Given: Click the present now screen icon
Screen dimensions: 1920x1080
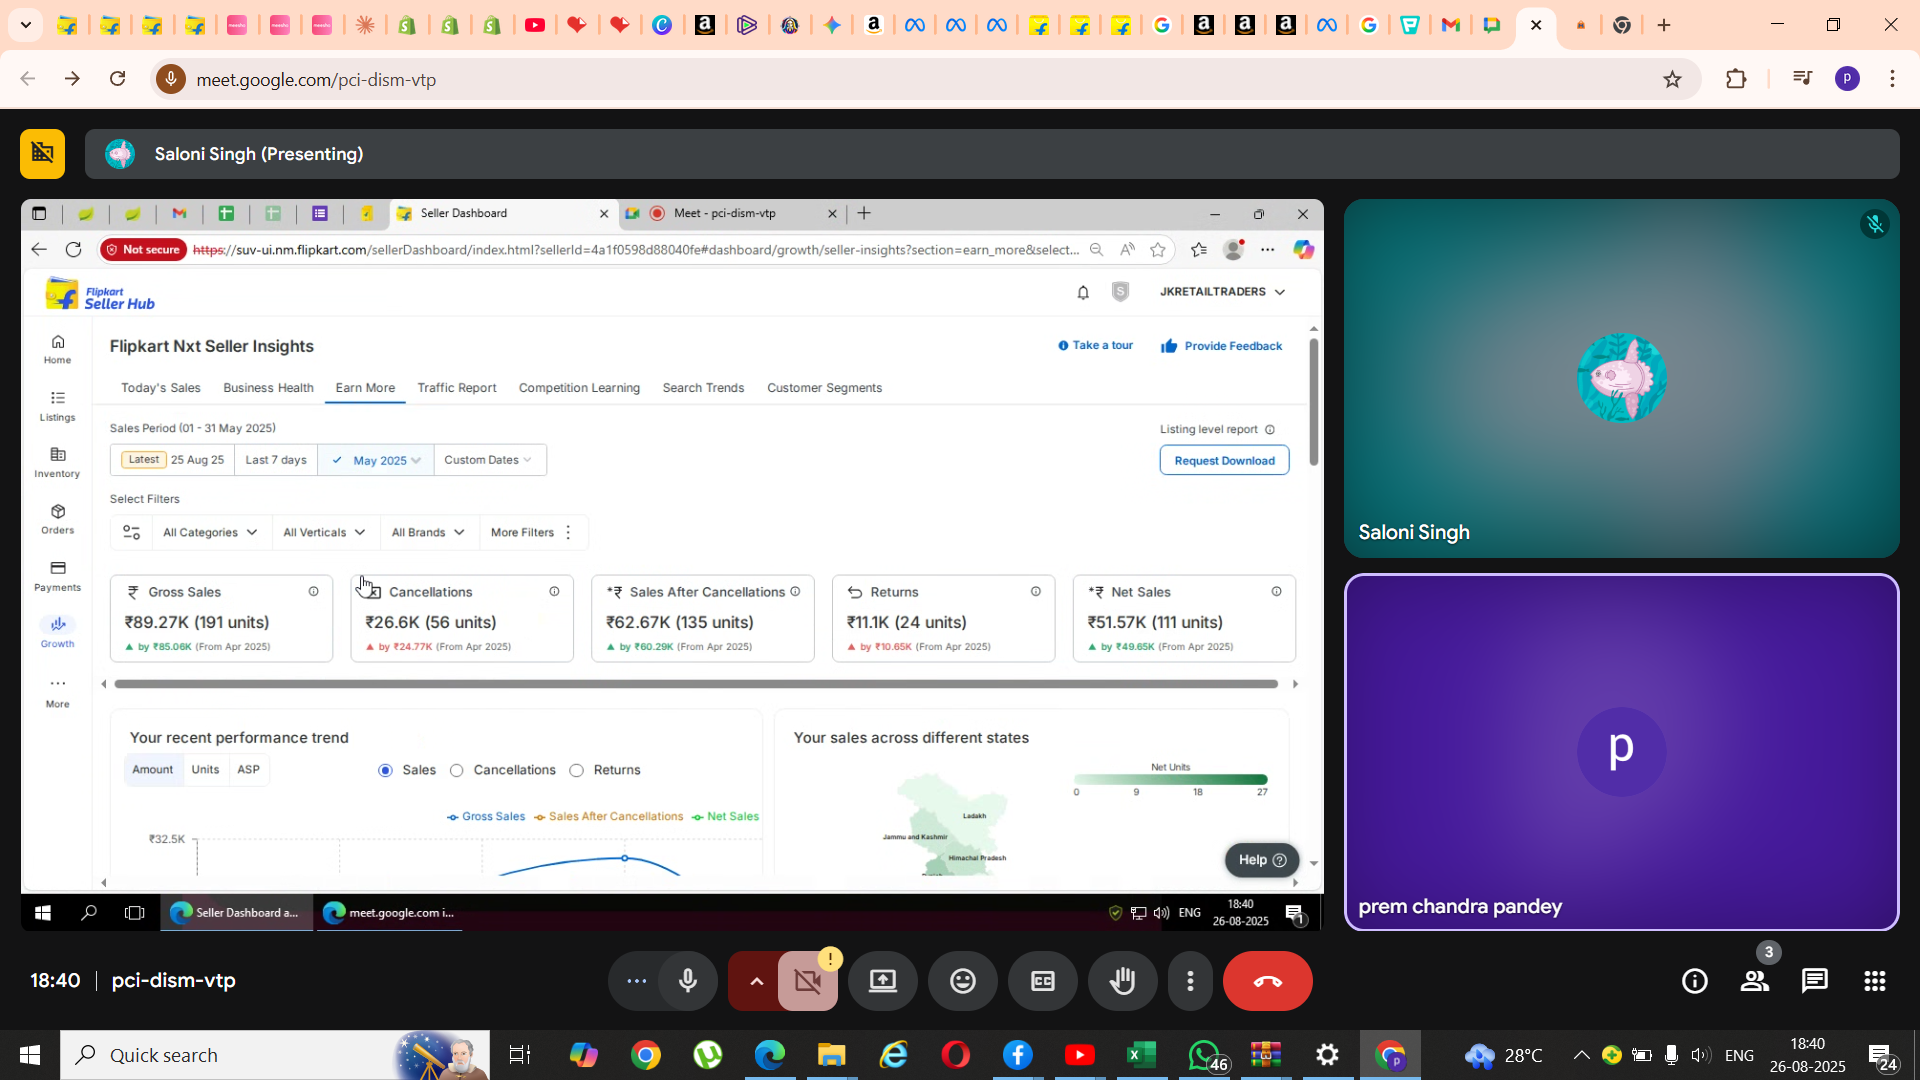Looking at the screenshot, I should (x=882, y=981).
